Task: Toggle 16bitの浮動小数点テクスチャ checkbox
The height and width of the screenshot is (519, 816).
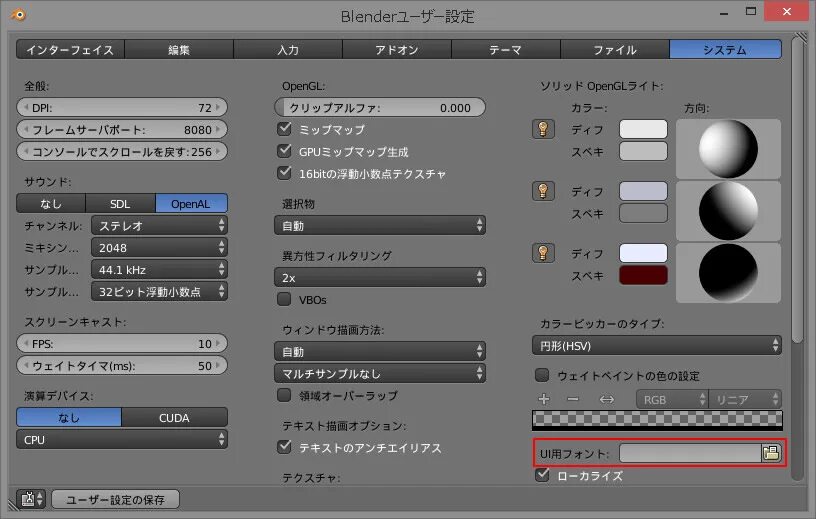Action: (x=284, y=173)
